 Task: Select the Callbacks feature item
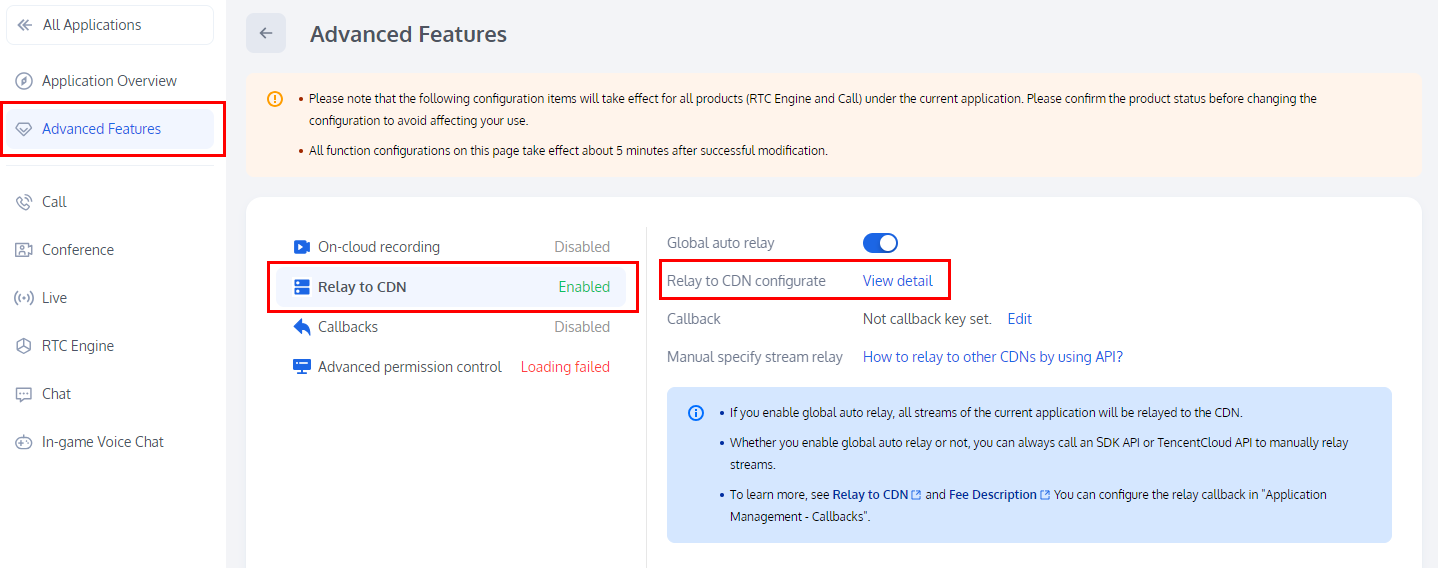(348, 327)
